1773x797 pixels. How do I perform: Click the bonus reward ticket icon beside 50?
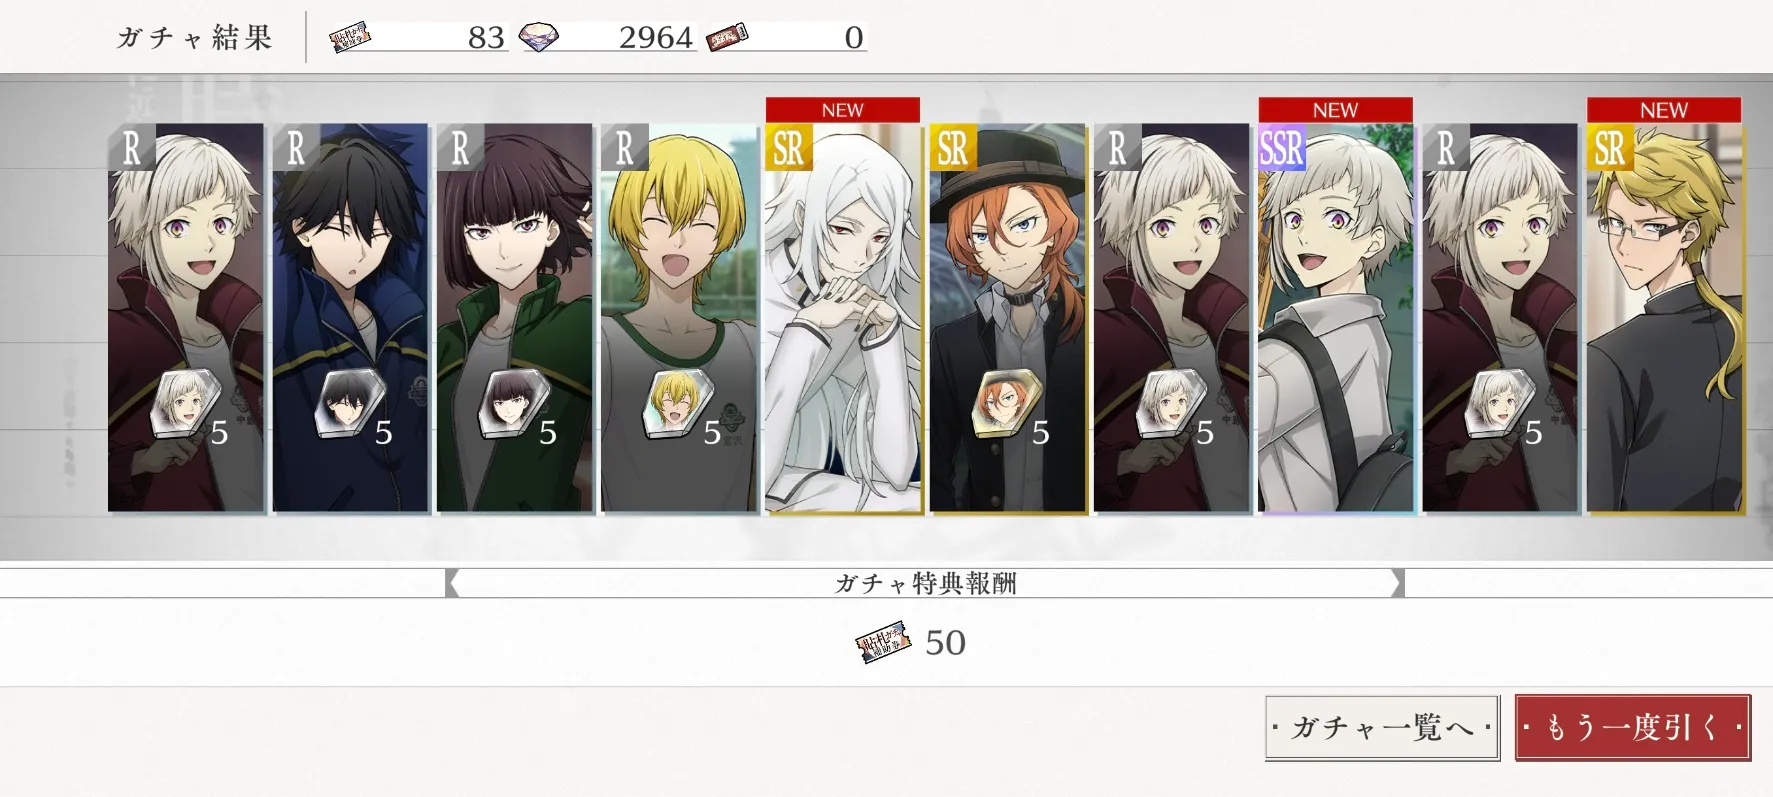(884, 641)
